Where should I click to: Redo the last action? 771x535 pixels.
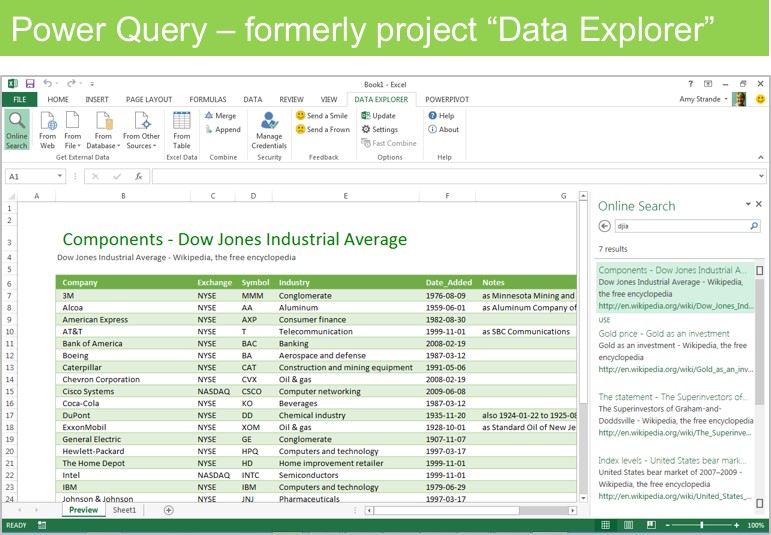72,84
